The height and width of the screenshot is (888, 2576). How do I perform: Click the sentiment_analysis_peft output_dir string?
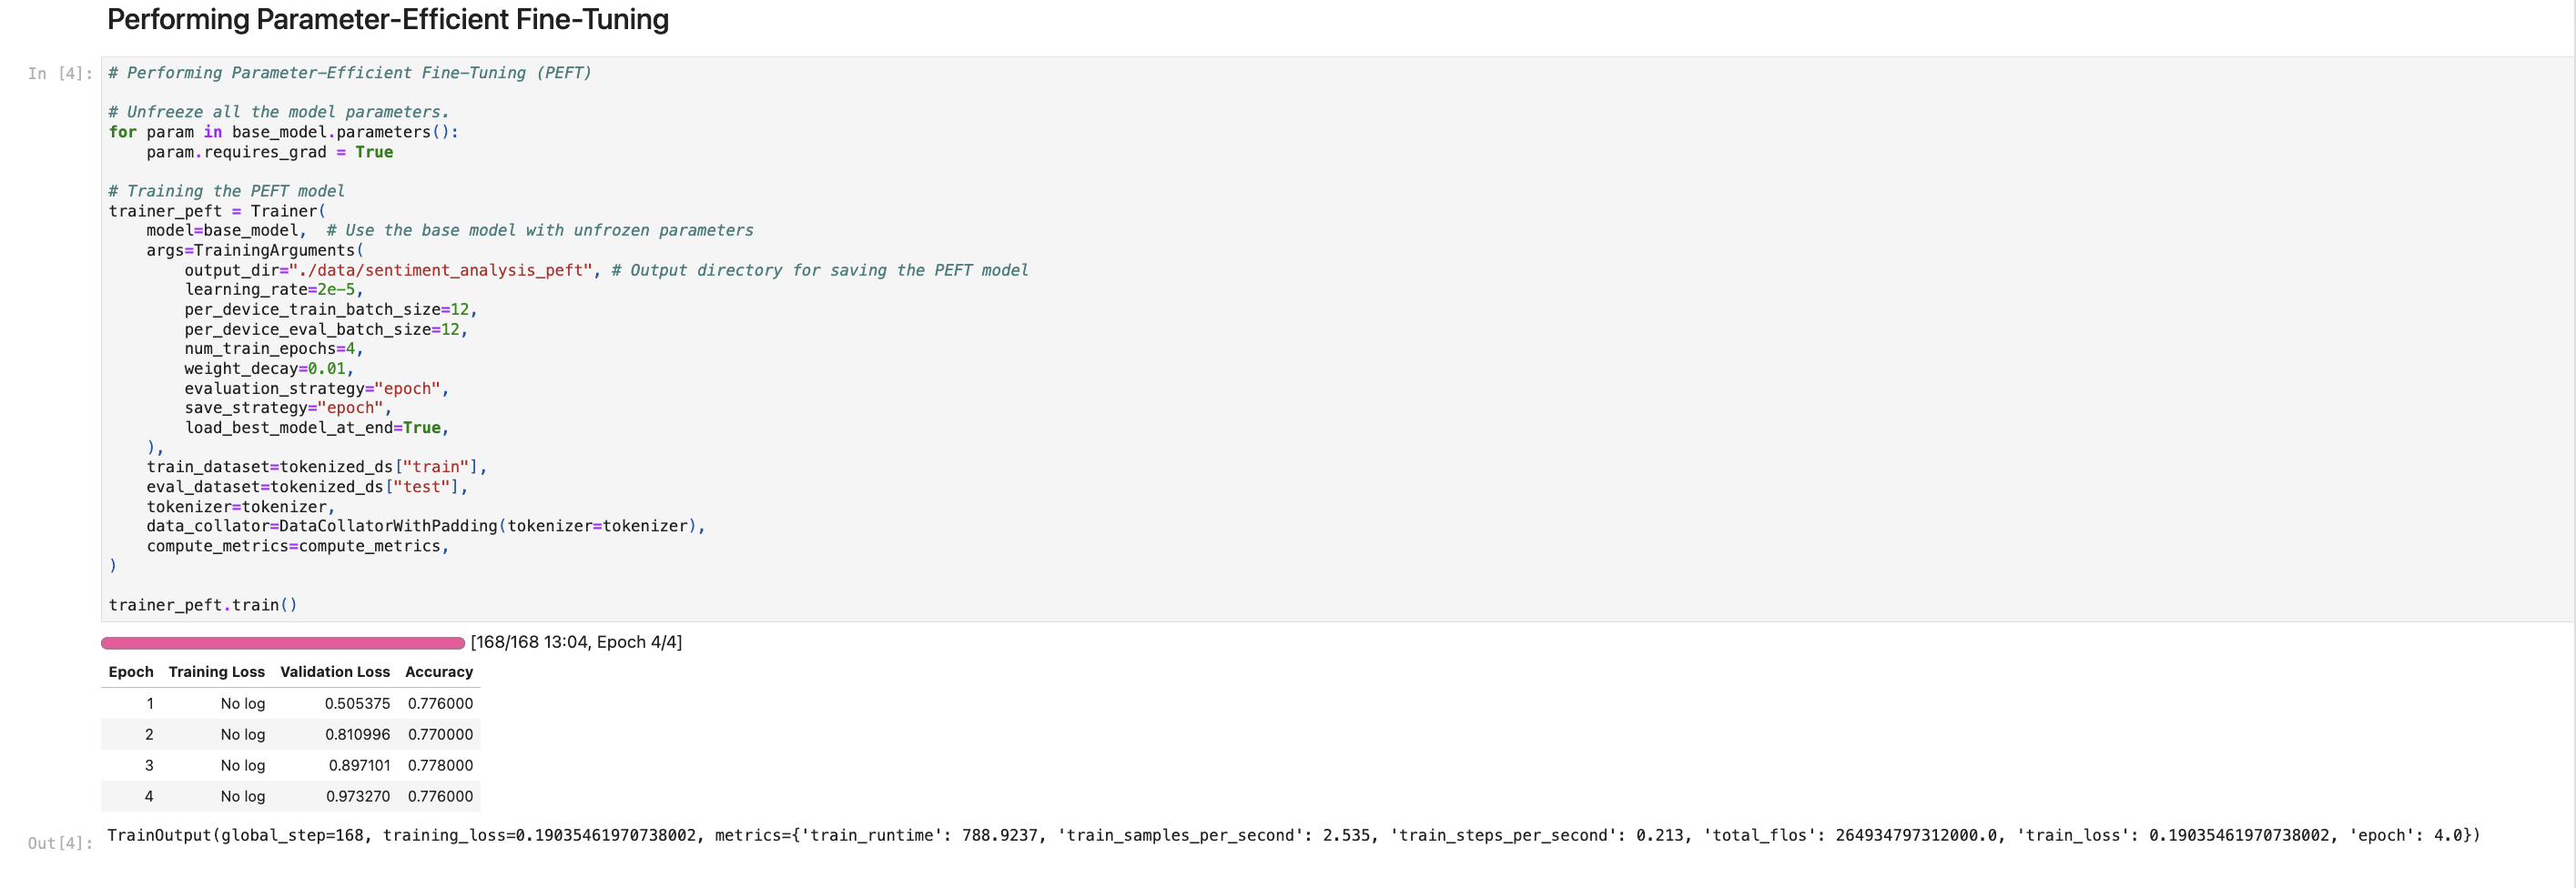click(x=440, y=271)
